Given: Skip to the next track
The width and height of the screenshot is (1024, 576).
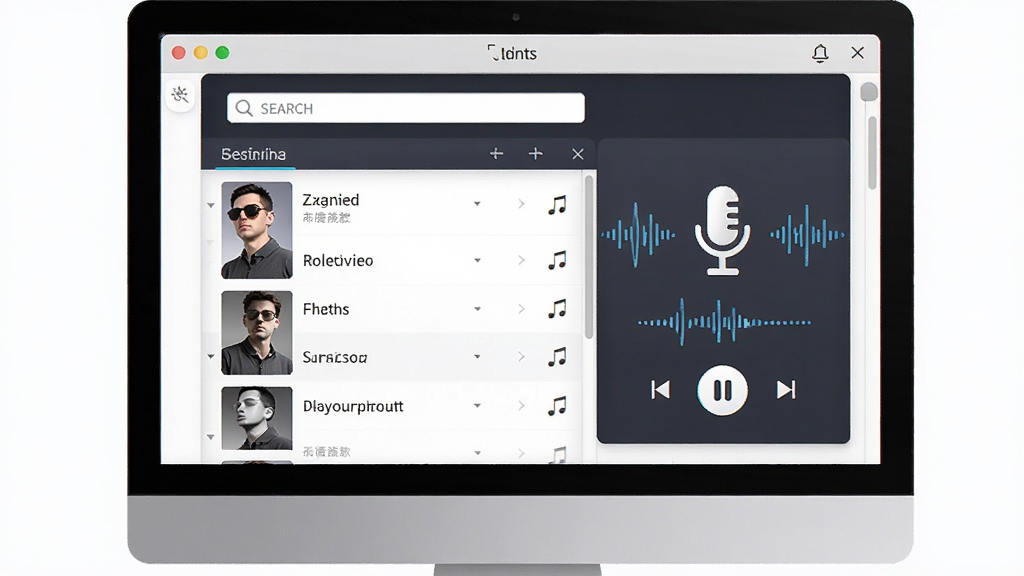Looking at the screenshot, I should pyautogui.click(x=786, y=390).
